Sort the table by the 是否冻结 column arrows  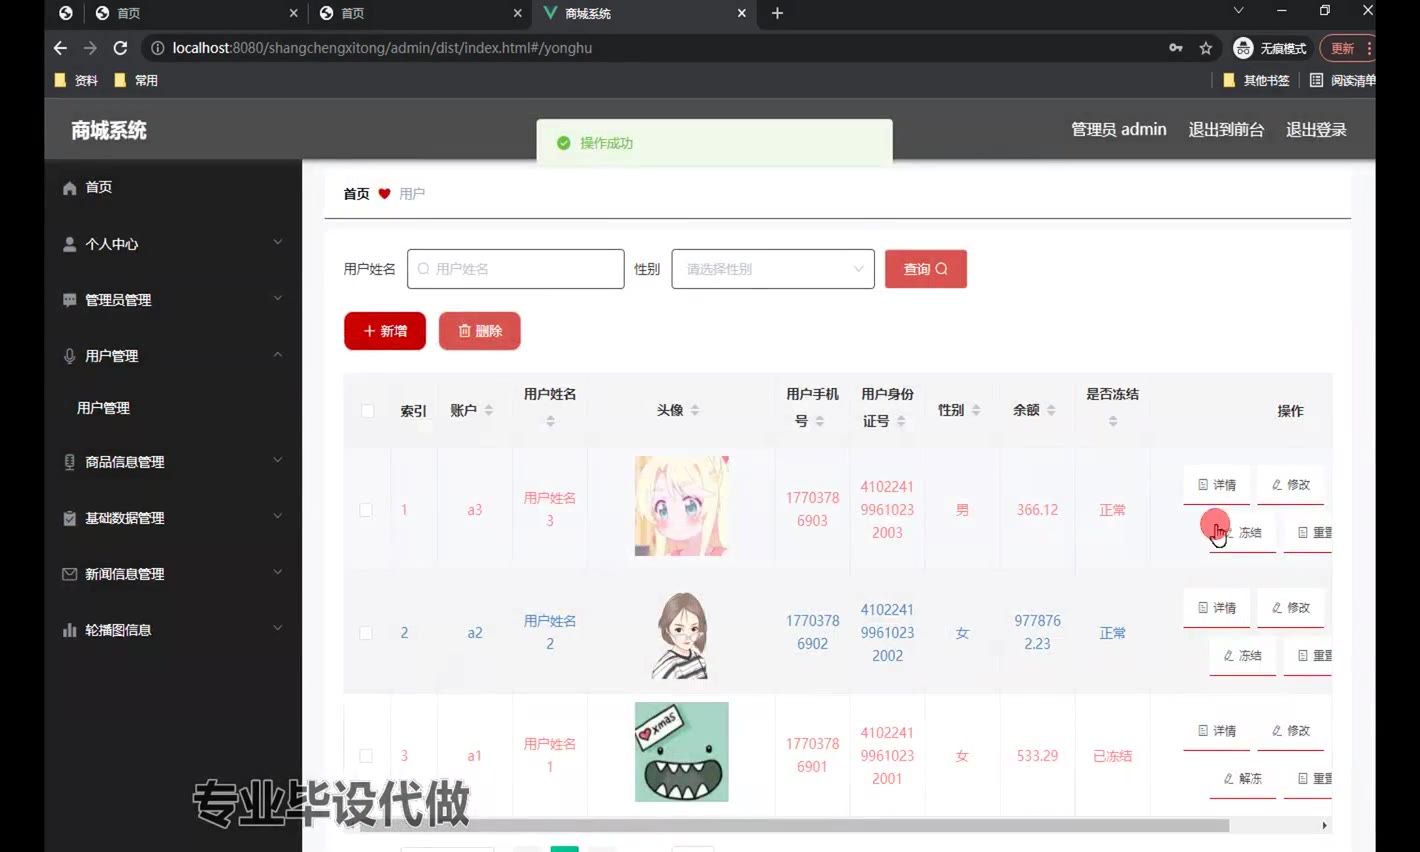1113,421
